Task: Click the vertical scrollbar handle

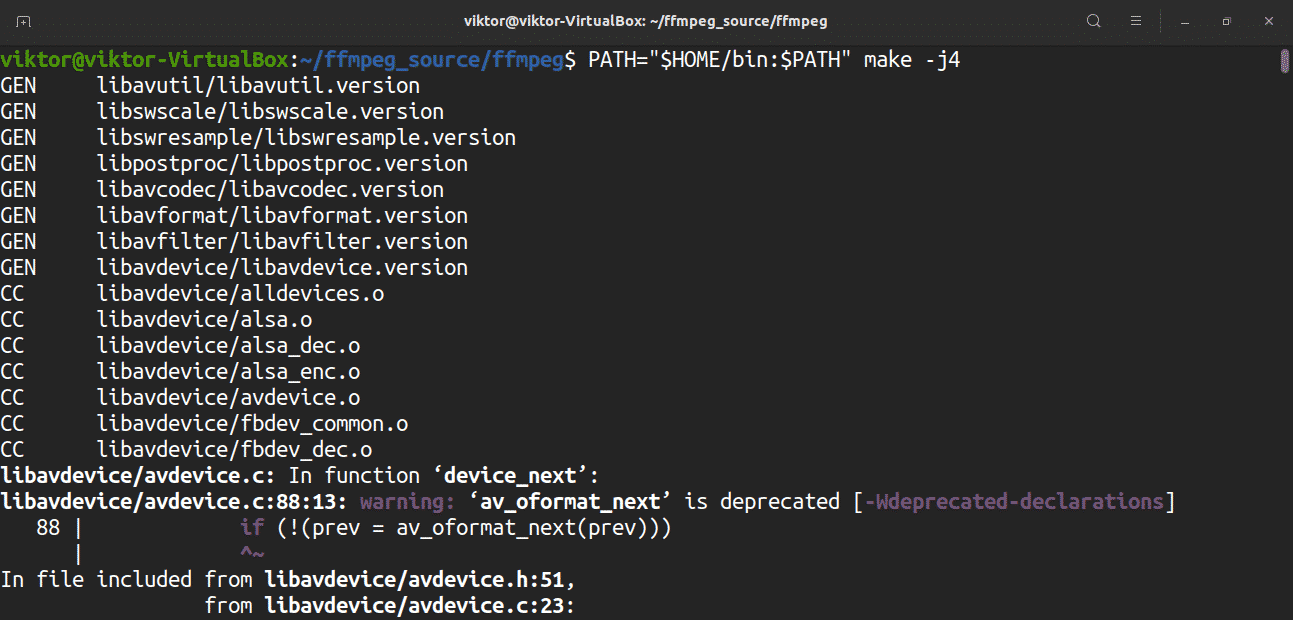Action: click(1285, 61)
